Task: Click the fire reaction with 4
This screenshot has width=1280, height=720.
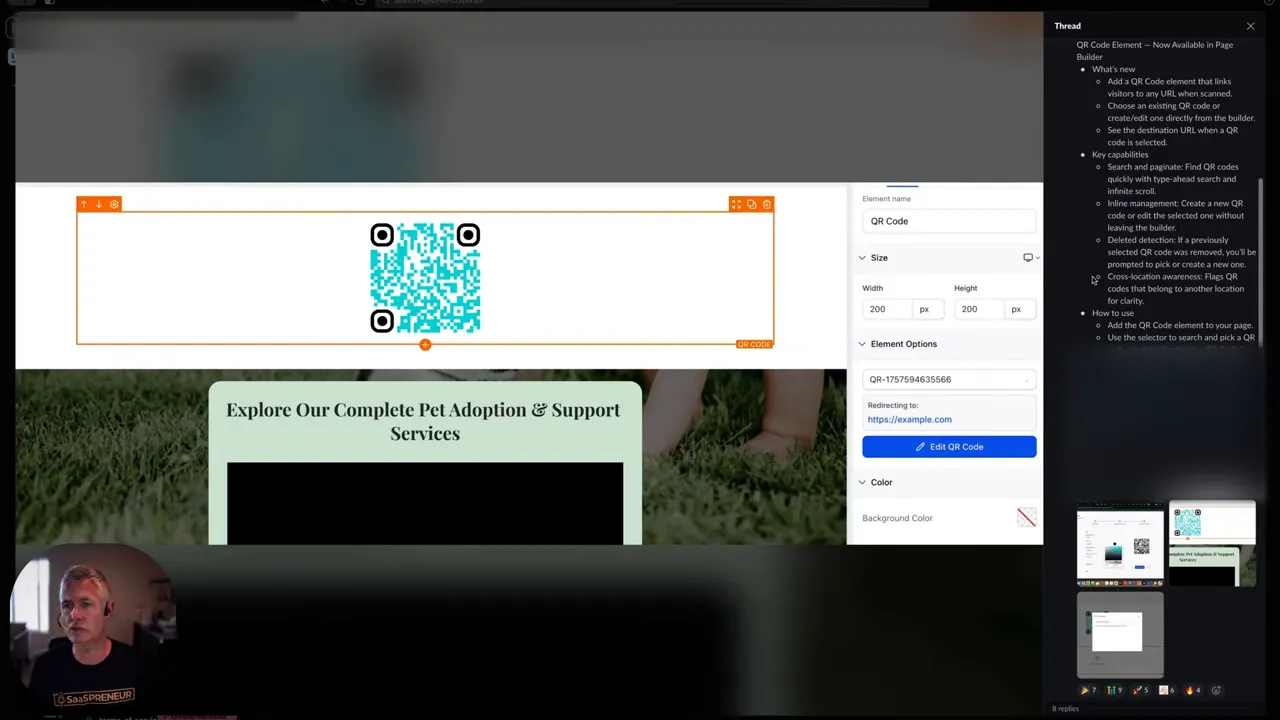Action: point(1193,690)
